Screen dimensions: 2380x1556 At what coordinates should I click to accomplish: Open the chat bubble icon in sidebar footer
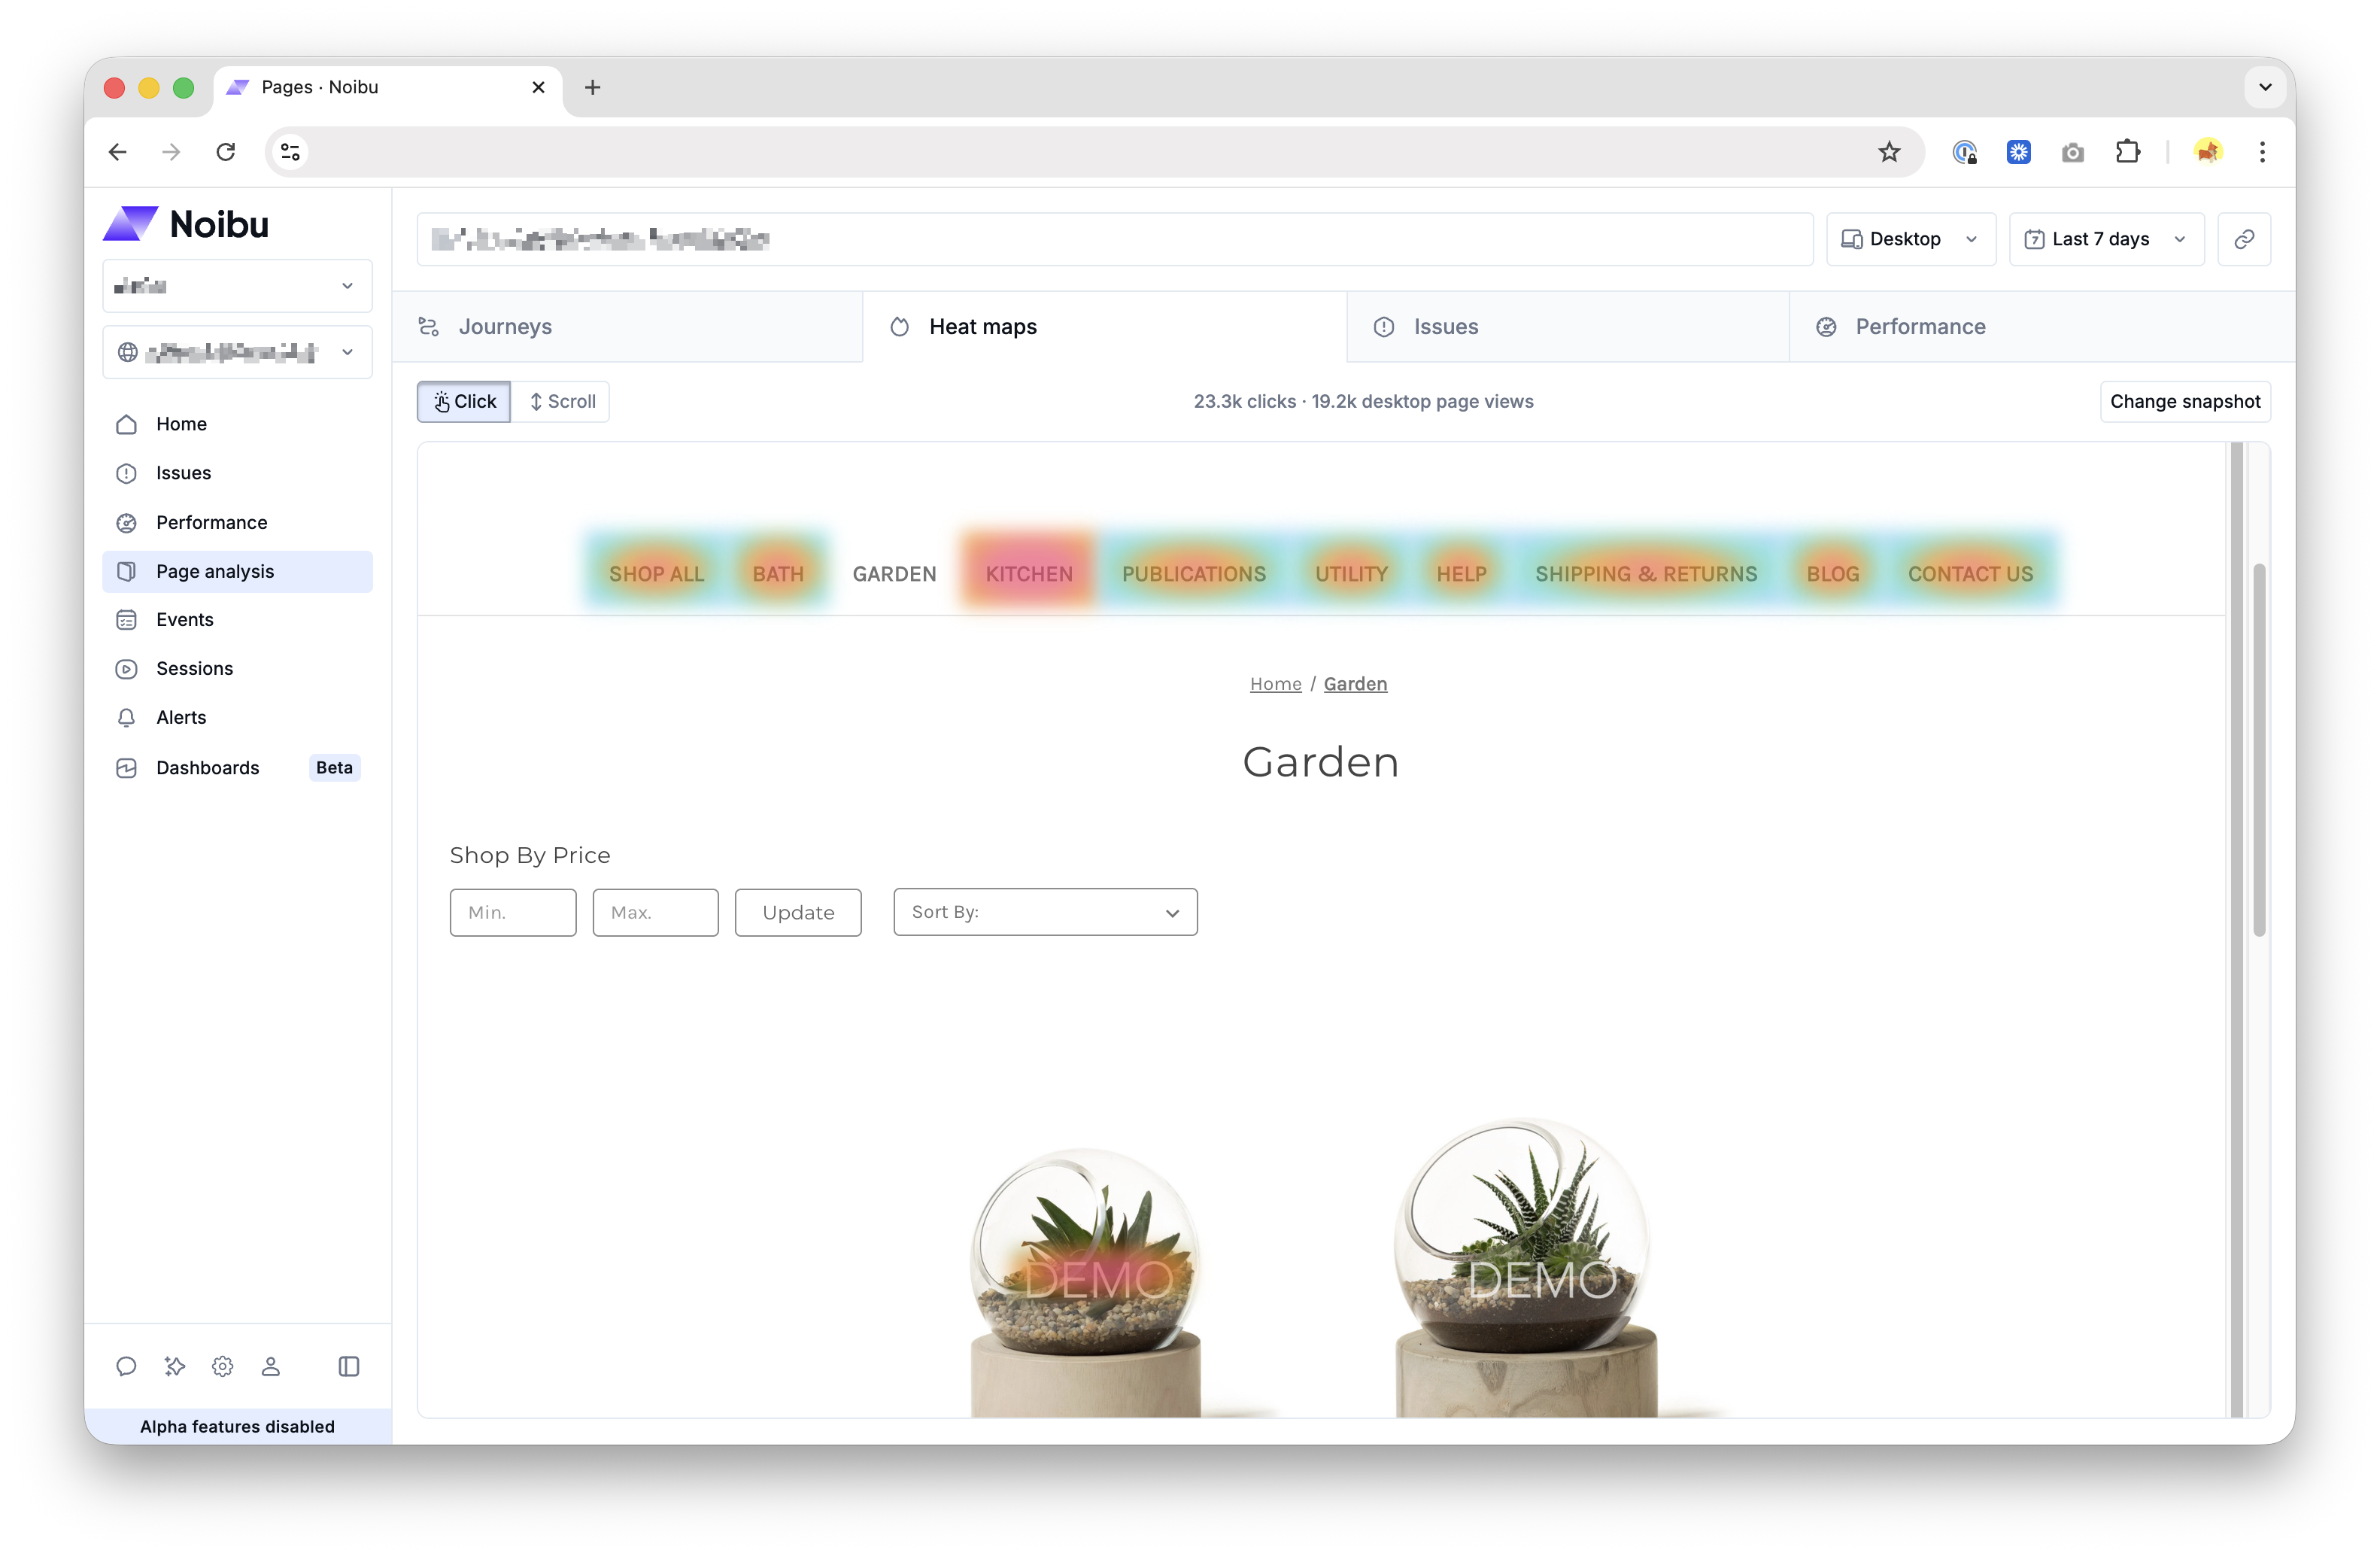coord(126,1366)
